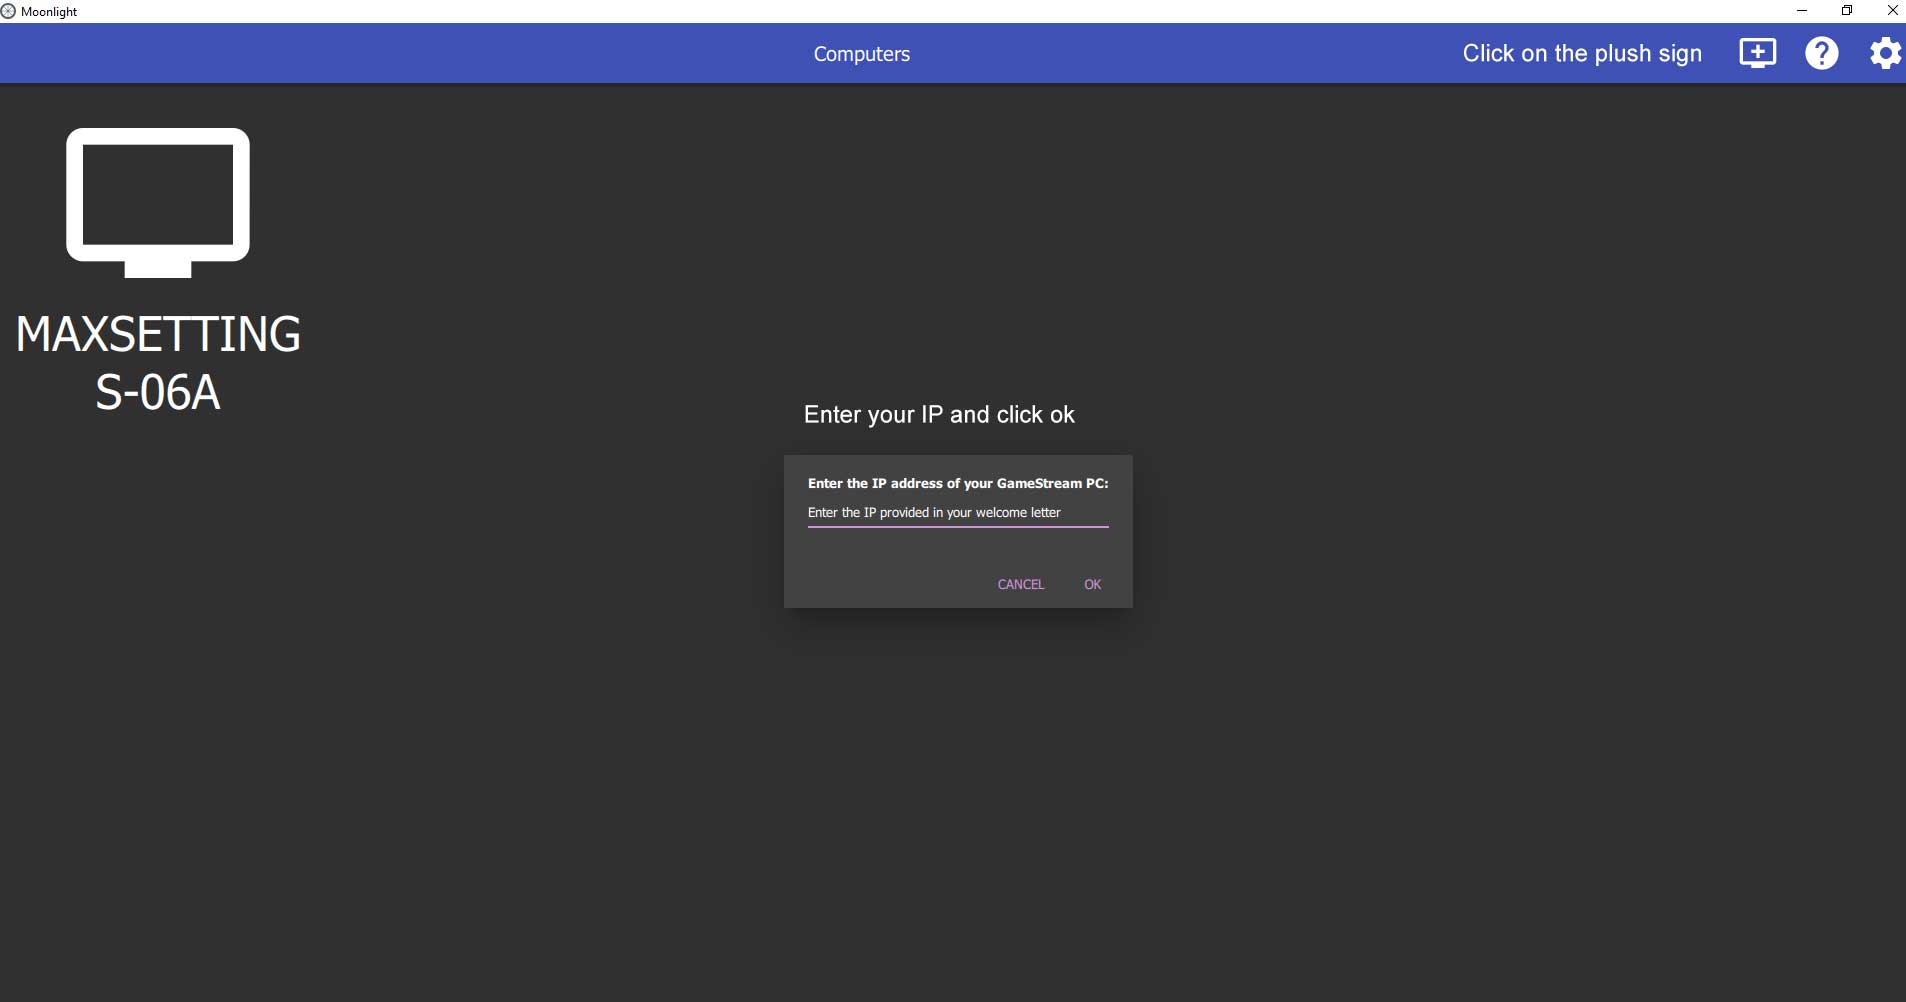Click the Add PC plus-sign icon

1757,53
